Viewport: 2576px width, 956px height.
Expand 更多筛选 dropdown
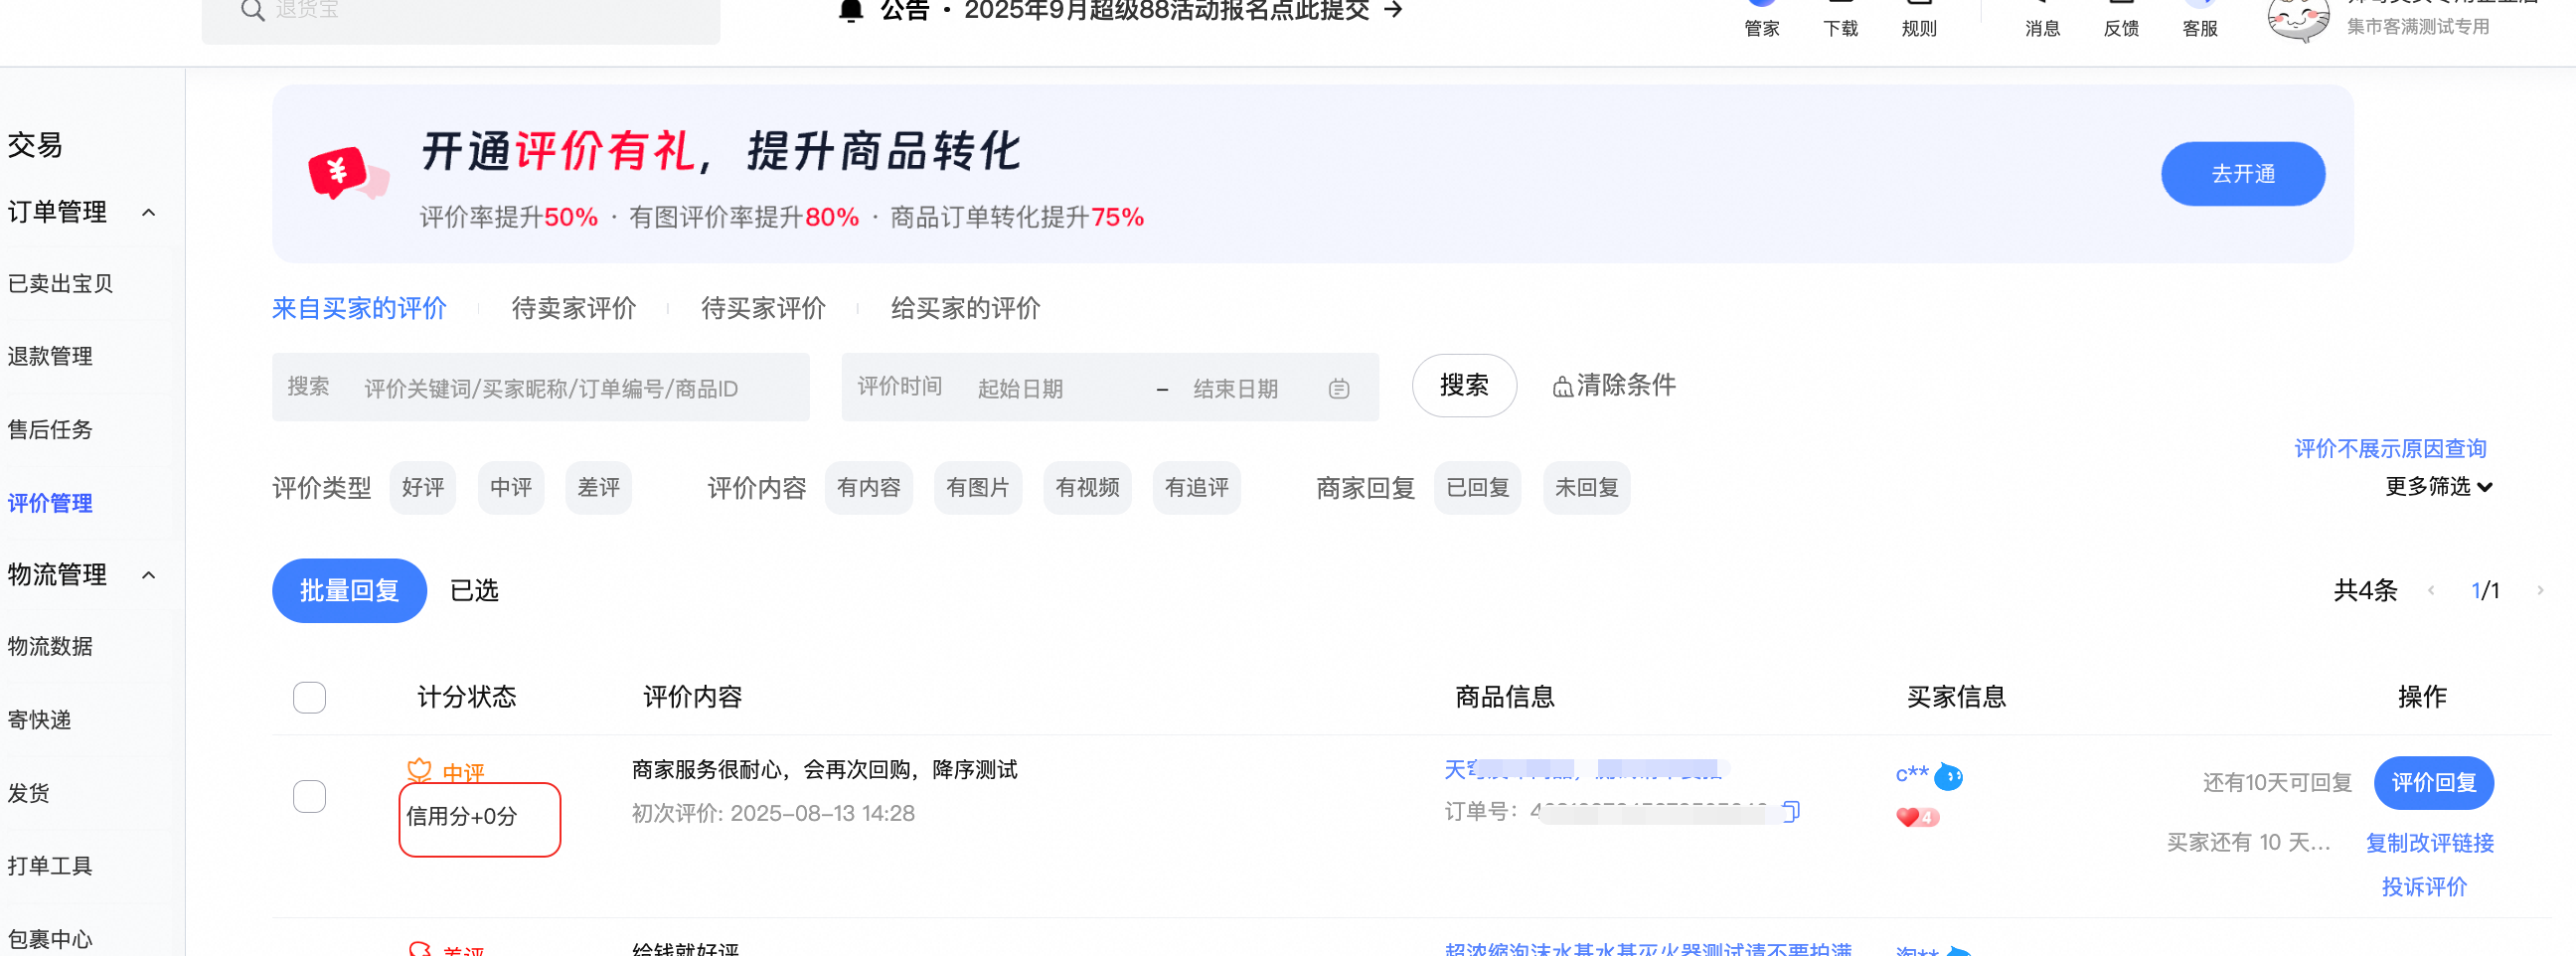(x=2438, y=487)
